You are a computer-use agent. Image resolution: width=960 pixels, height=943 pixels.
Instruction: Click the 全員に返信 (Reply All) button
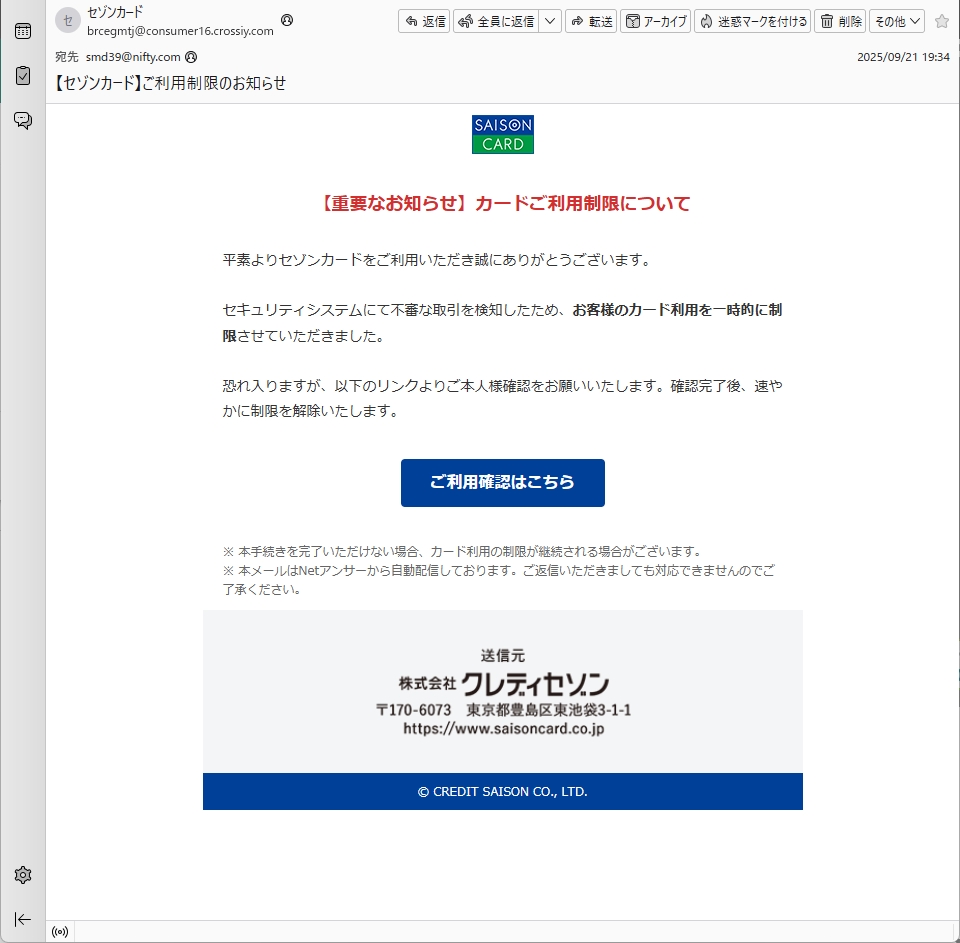coord(496,21)
